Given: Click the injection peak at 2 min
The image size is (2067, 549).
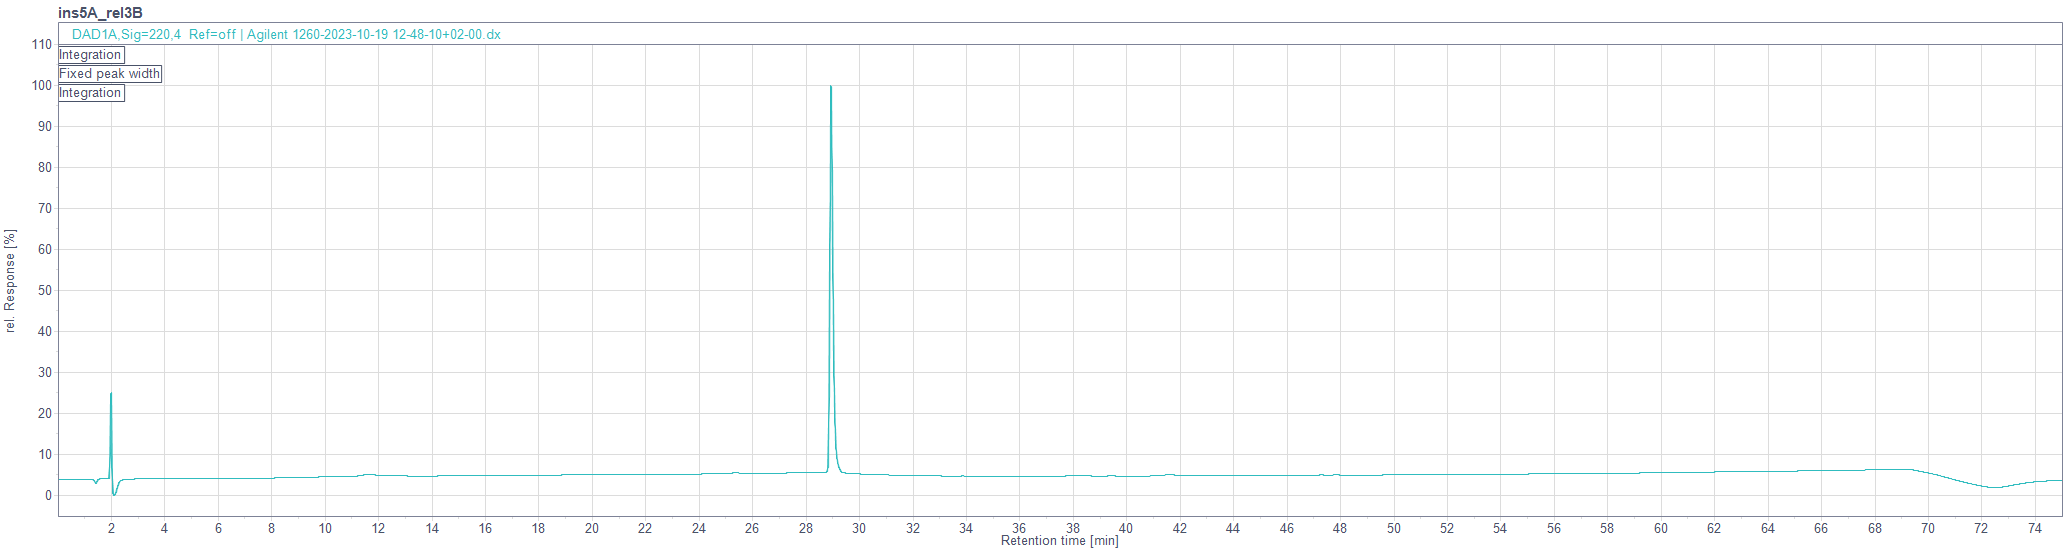Looking at the screenshot, I should click(x=111, y=394).
